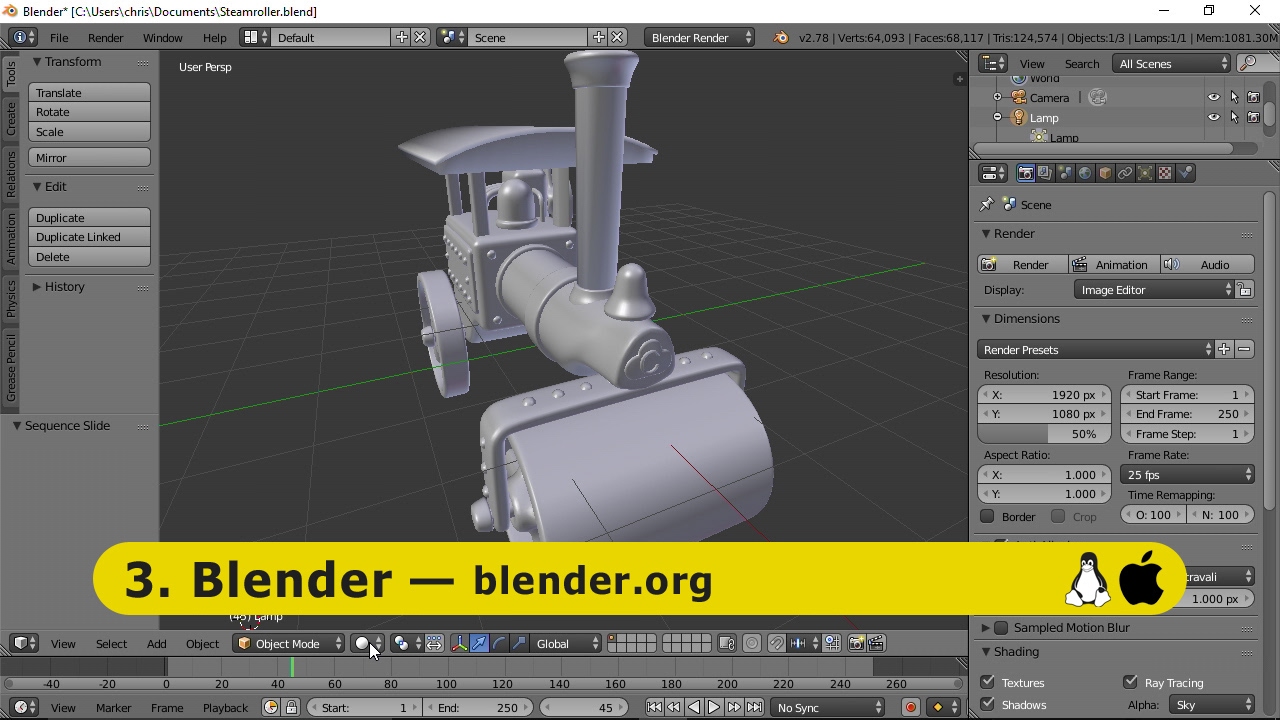The image size is (1280, 720).
Task: Open the Render Presets dropdown
Action: 1096,349
